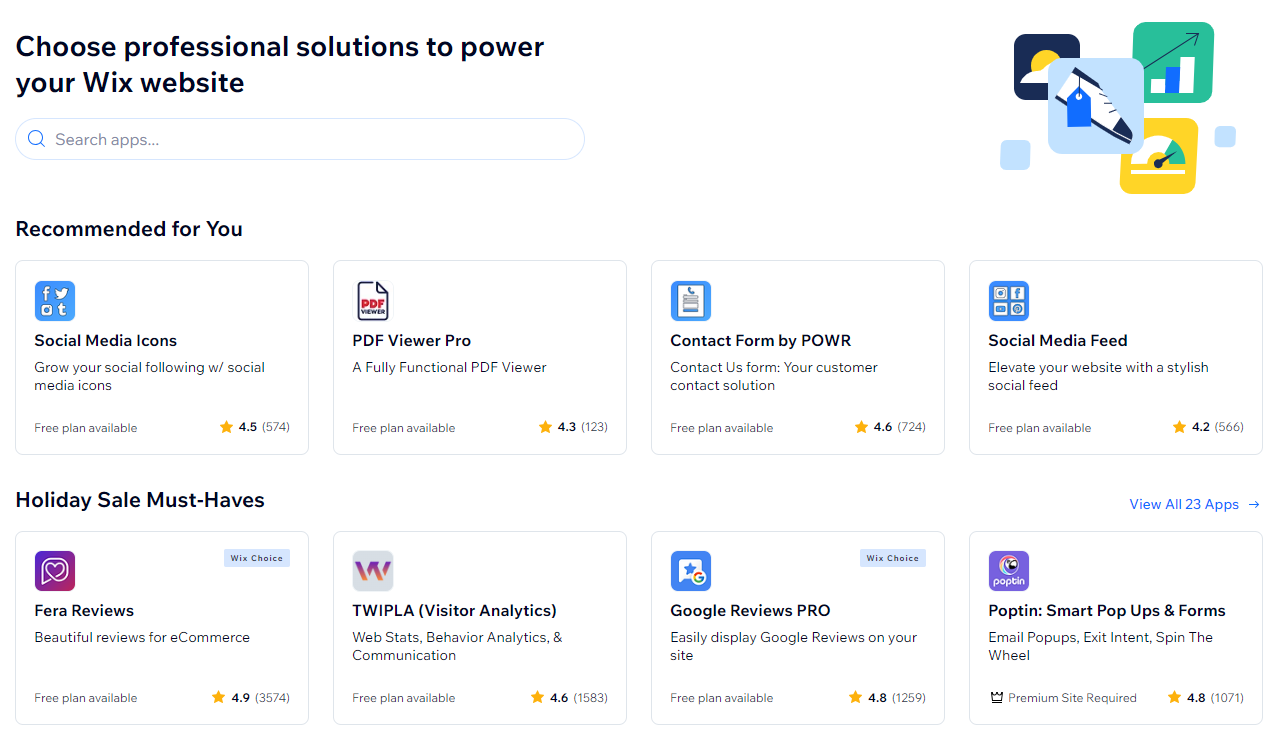The image size is (1273, 738).
Task: Click inside the Search apps field
Action: pyautogui.click(x=300, y=138)
